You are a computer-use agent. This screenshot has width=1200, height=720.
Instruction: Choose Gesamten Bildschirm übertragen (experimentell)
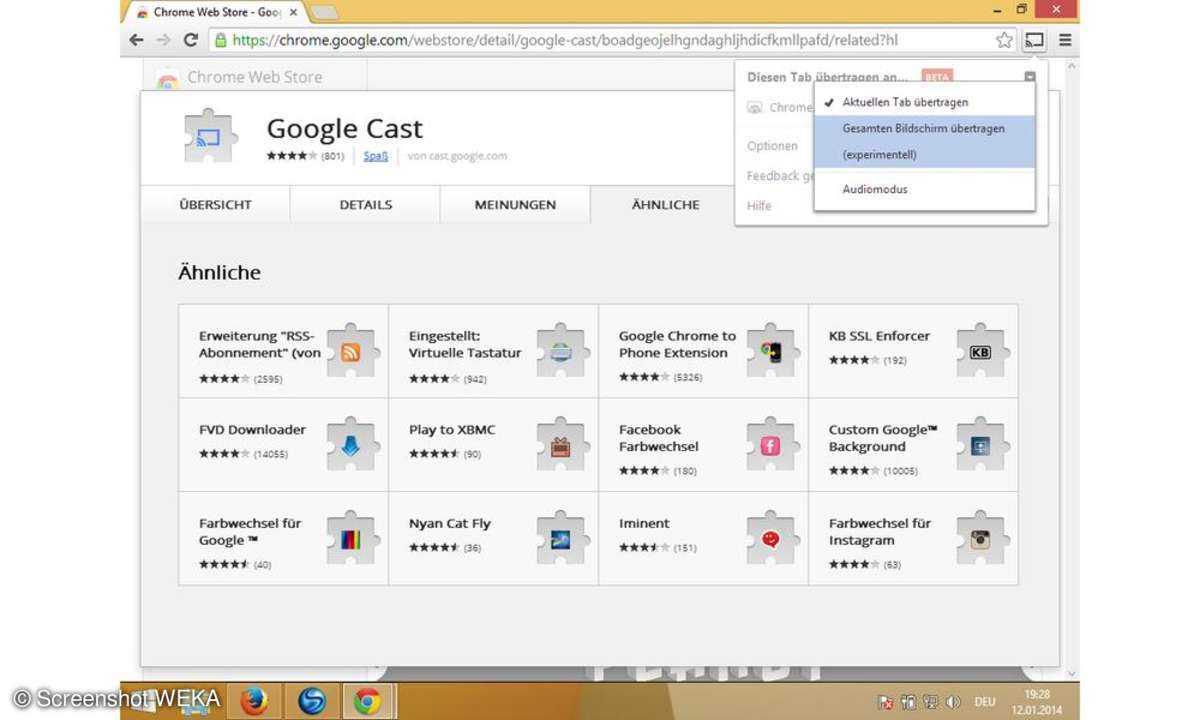coord(924,141)
